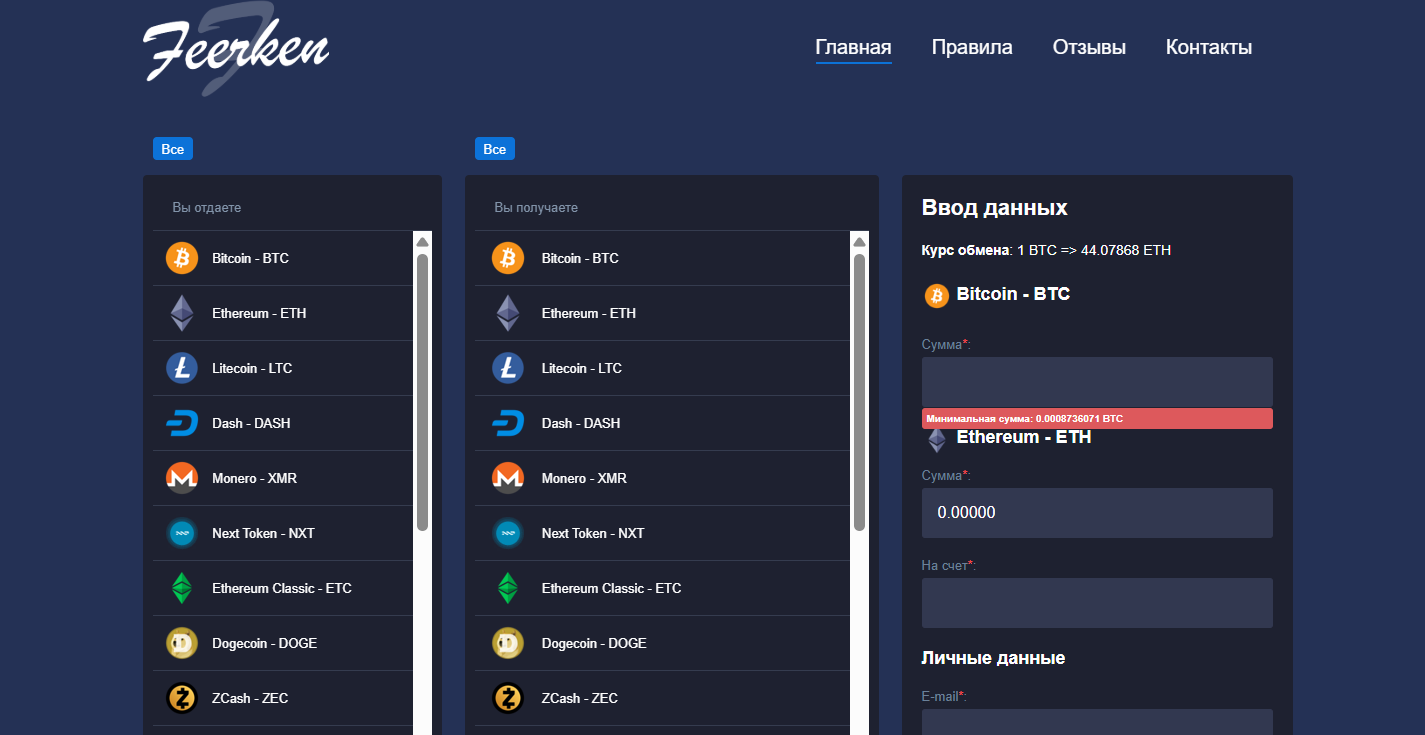Click the Ethereum Classic icon in the receive list
The width and height of the screenshot is (1425, 735).
[508, 588]
